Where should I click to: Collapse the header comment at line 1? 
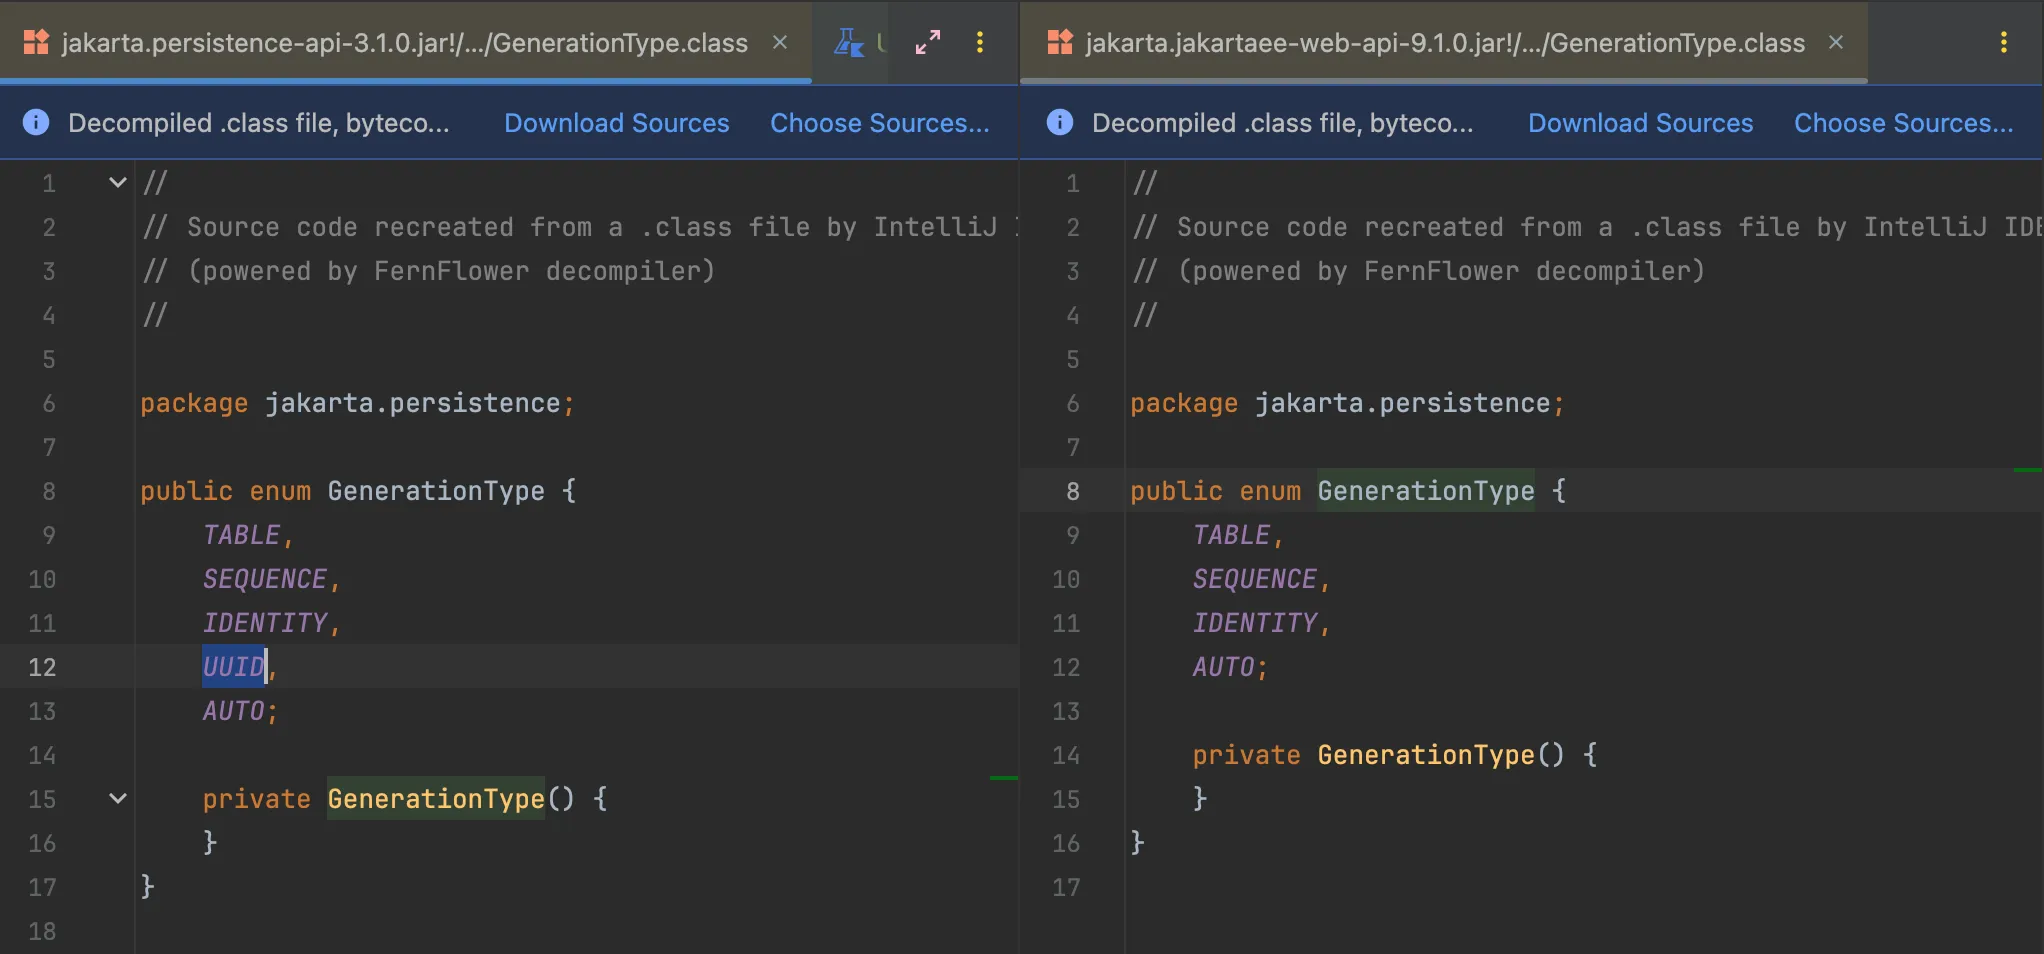click(x=118, y=183)
